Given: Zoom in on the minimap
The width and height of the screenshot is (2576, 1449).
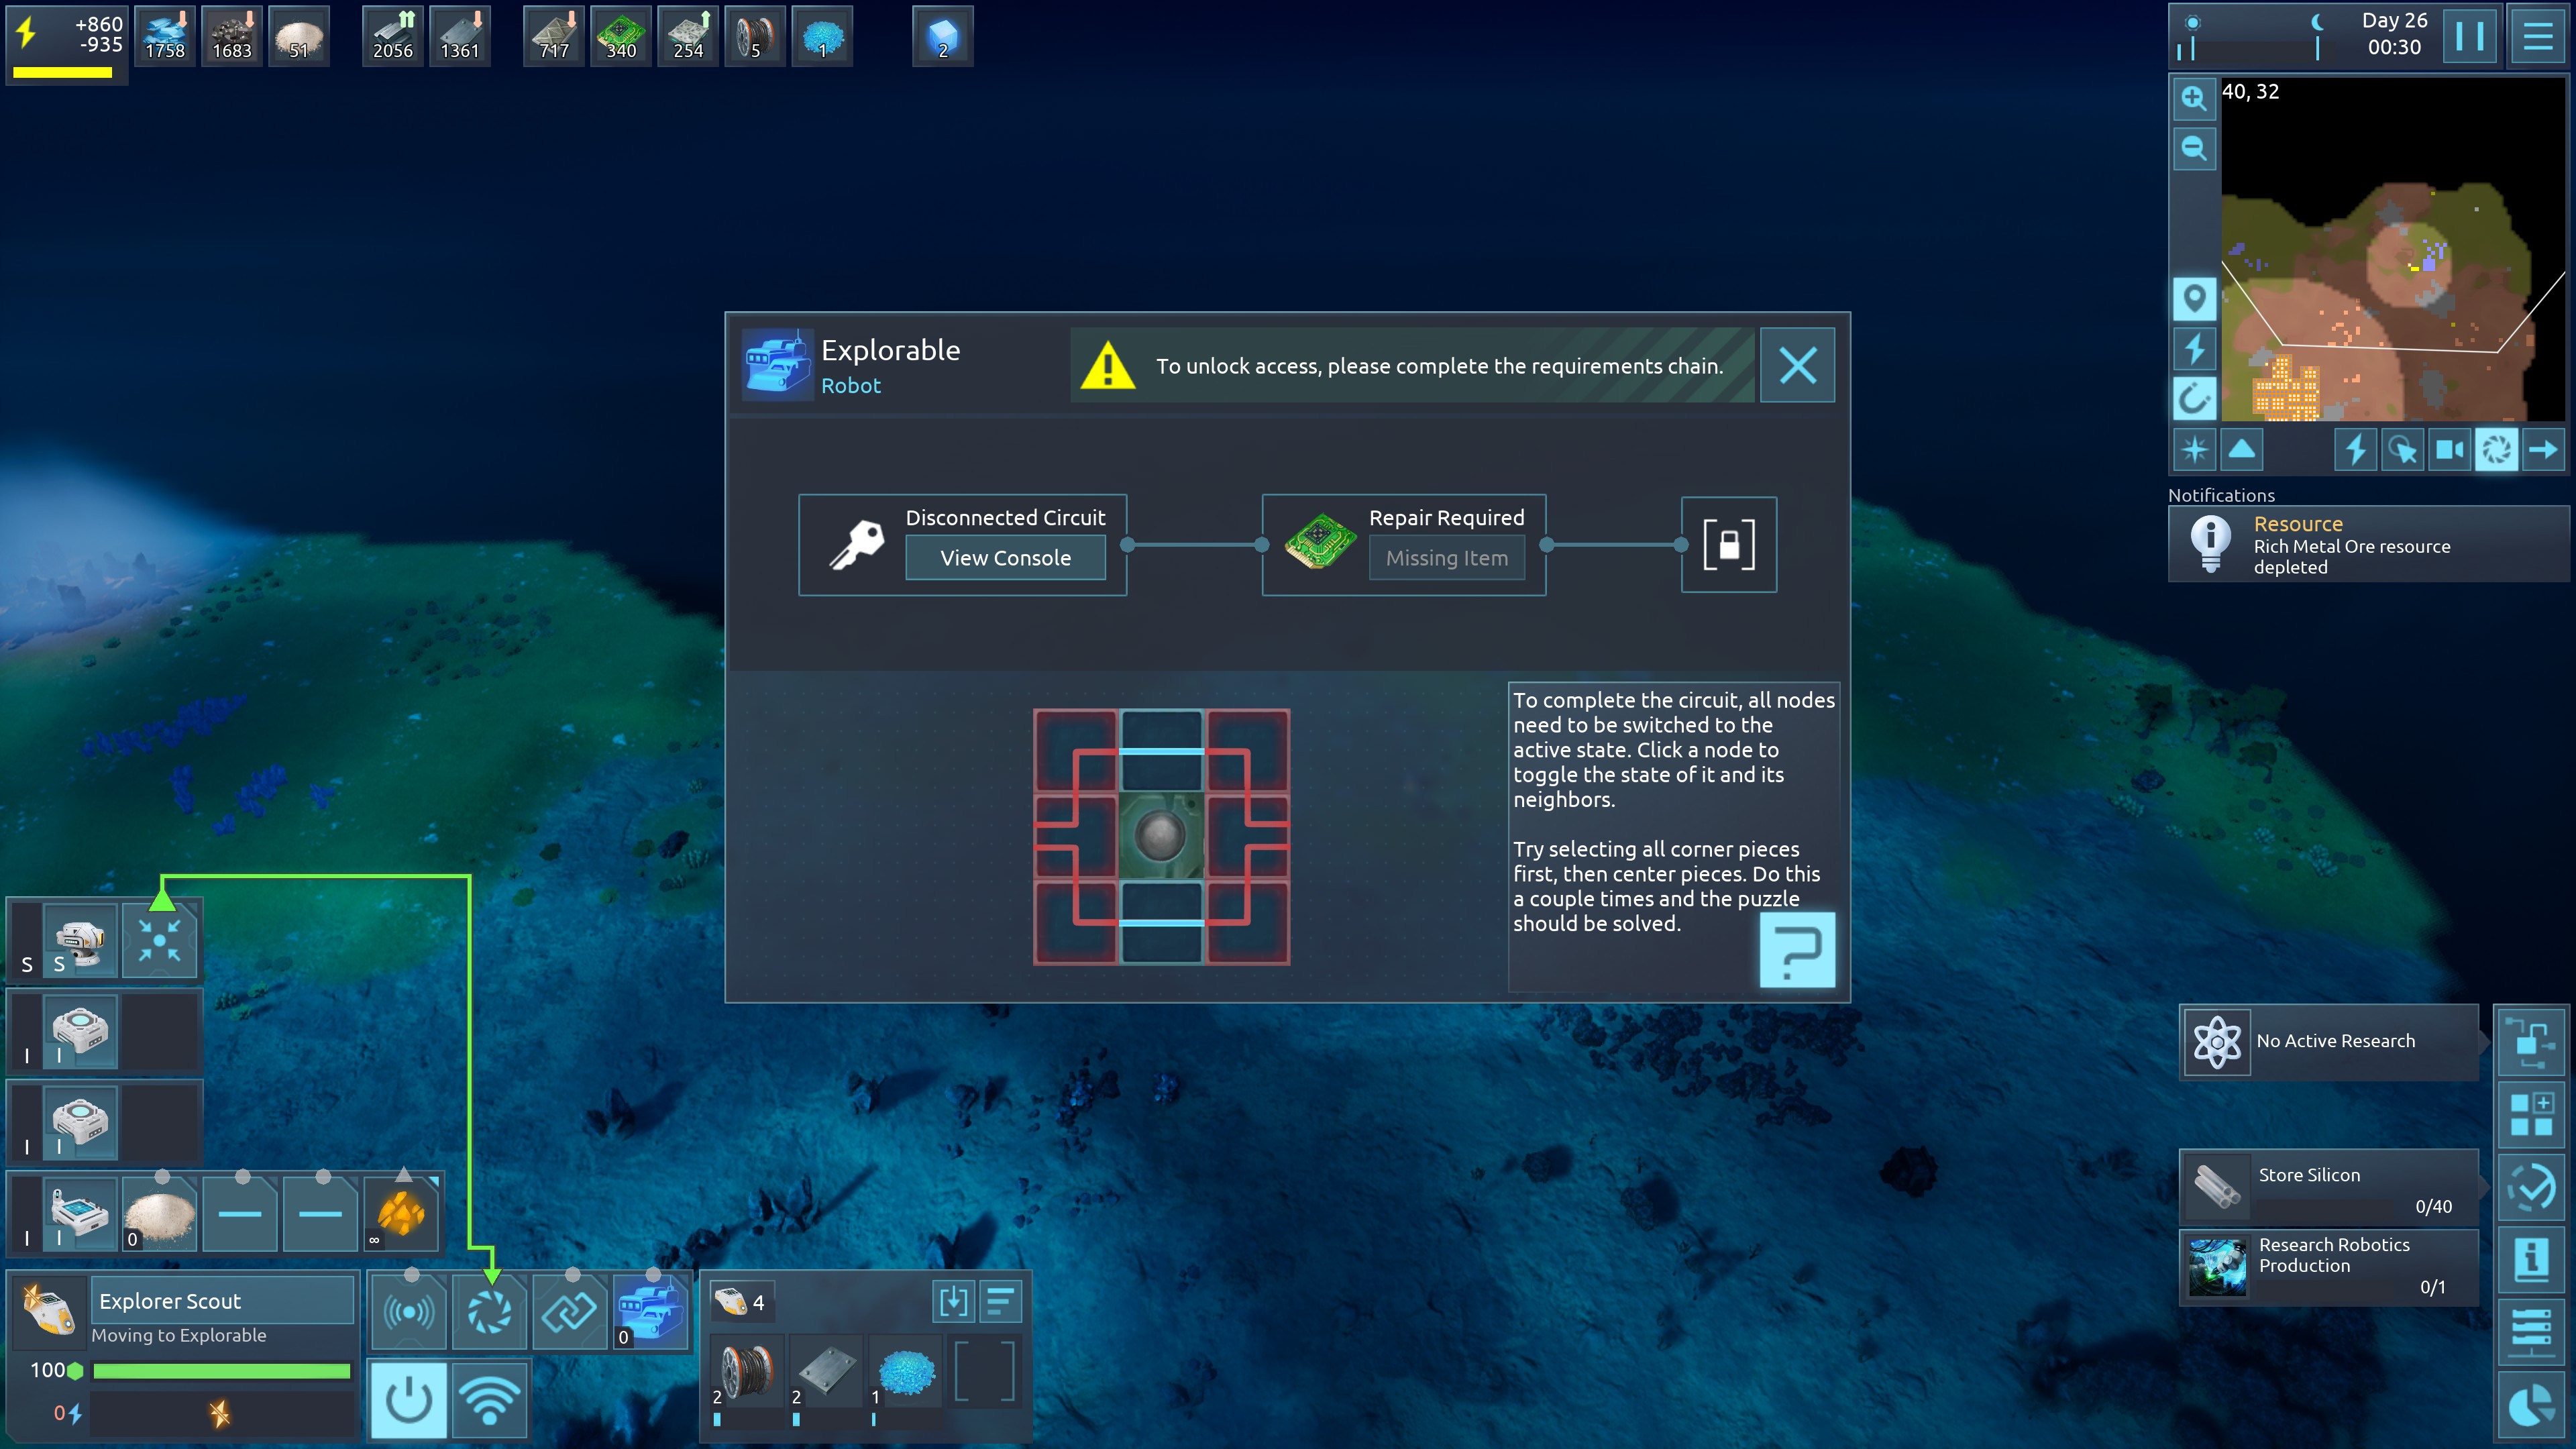Looking at the screenshot, I should point(2194,98).
